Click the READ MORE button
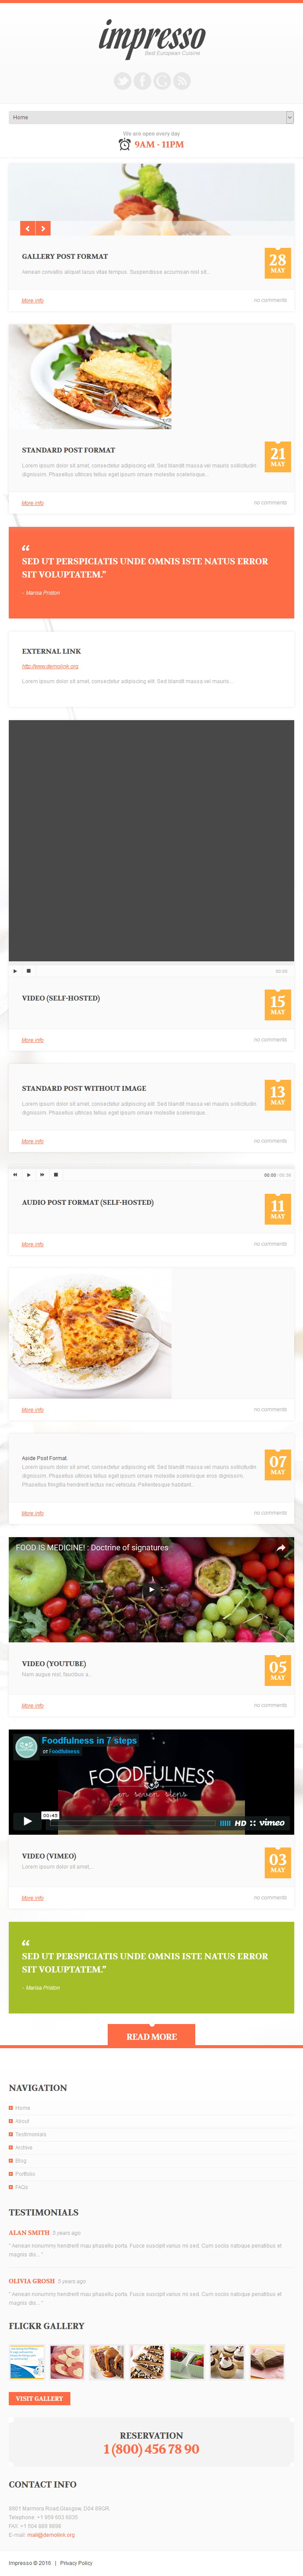303x2576 pixels. coord(151,2035)
